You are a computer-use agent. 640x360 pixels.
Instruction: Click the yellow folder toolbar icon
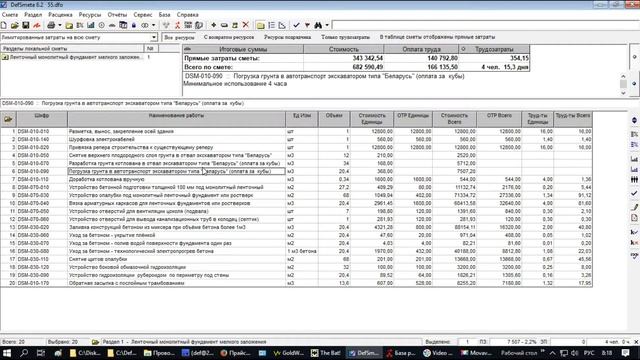[260, 25]
